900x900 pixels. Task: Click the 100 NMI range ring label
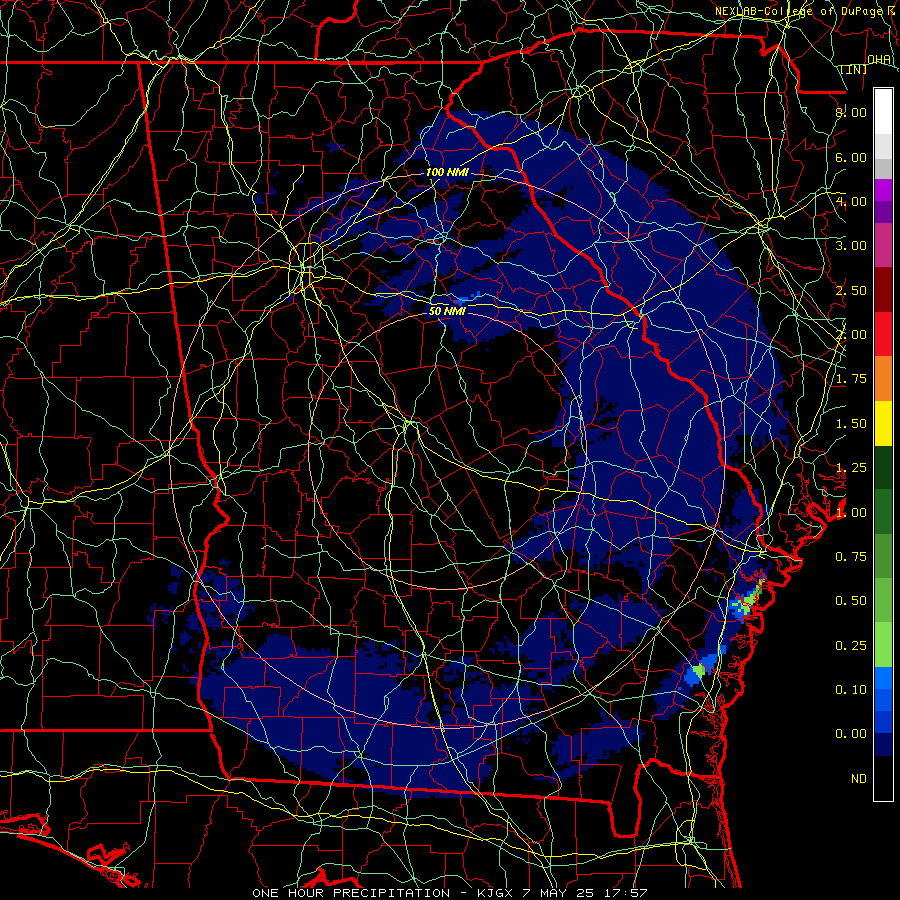[447, 172]
